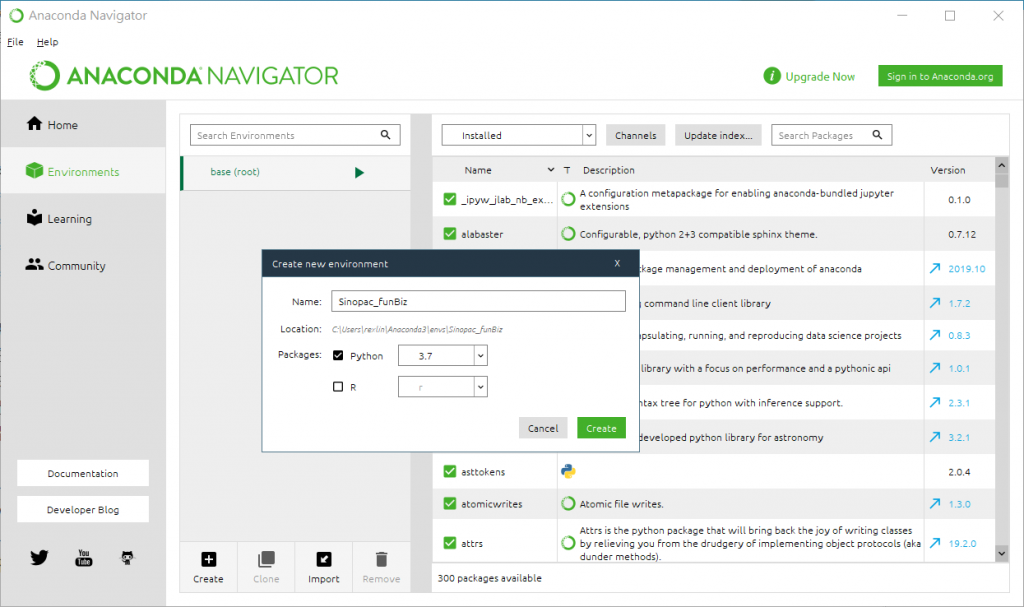Screen dimensions: 1024x607
Task: Cancel the new environment dialog
Action: coord(543,428)
